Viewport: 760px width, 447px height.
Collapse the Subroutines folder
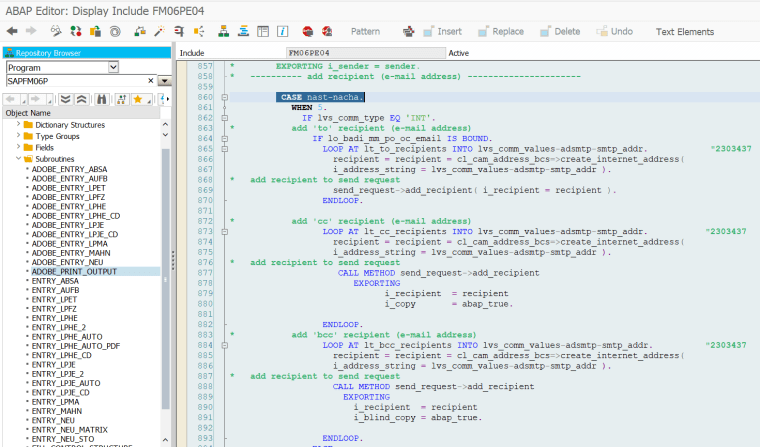point(18,159)
